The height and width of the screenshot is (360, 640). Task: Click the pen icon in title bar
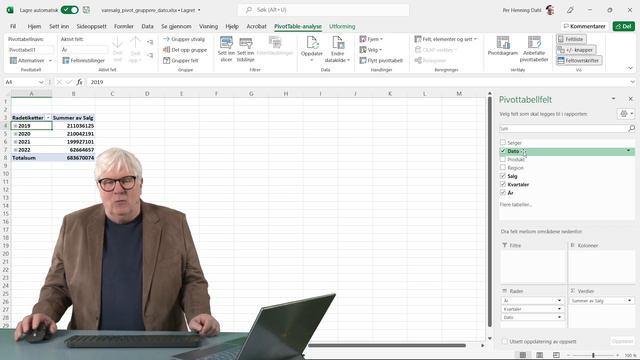coord(570,10)
